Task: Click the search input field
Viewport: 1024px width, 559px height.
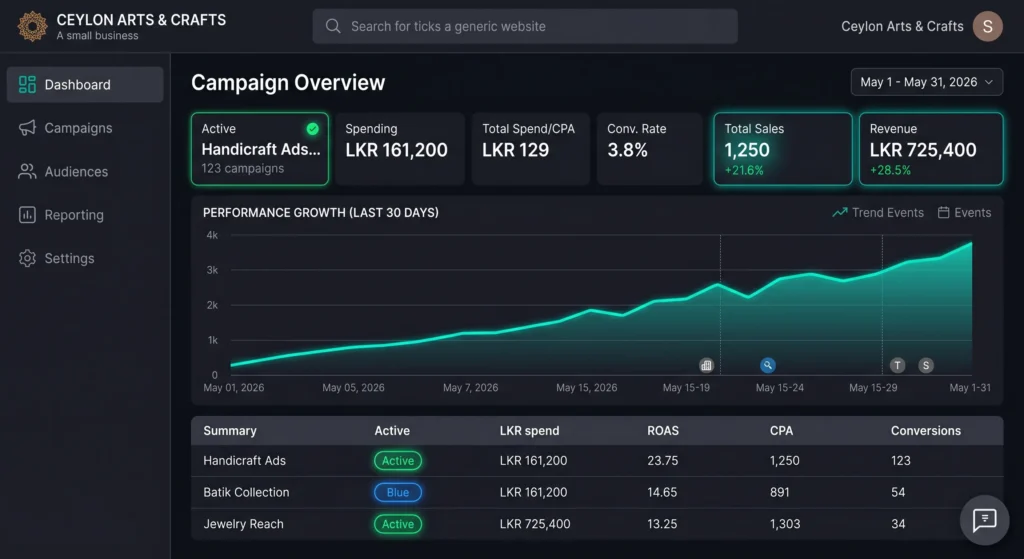Action: pyautogui.click(x=525, y=26)
